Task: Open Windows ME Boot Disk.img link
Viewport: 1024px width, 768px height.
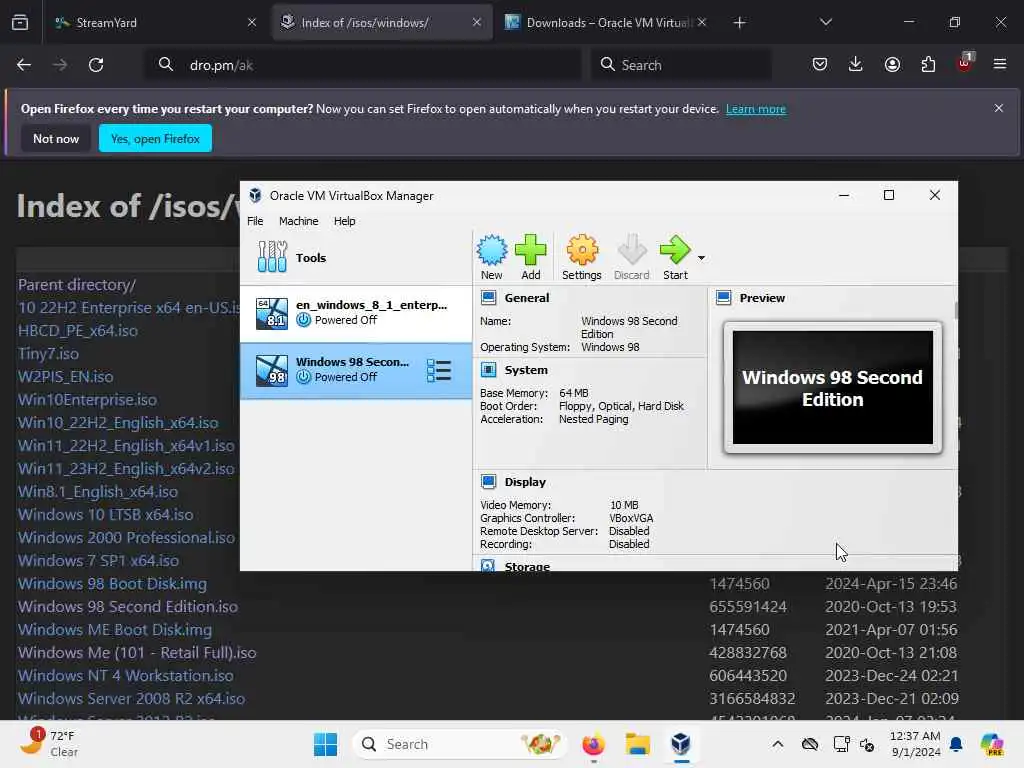Action: [115, 630]
